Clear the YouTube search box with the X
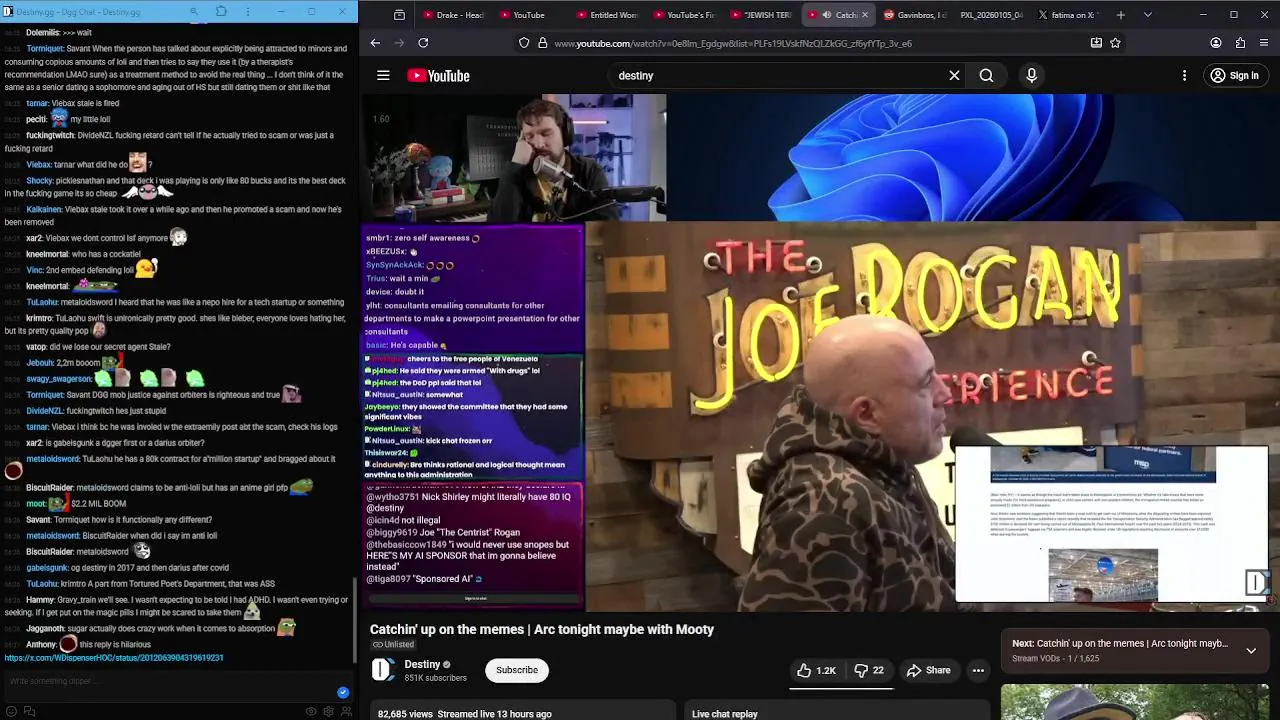The height and width of the screenshot is (720, 1280). 954,75
